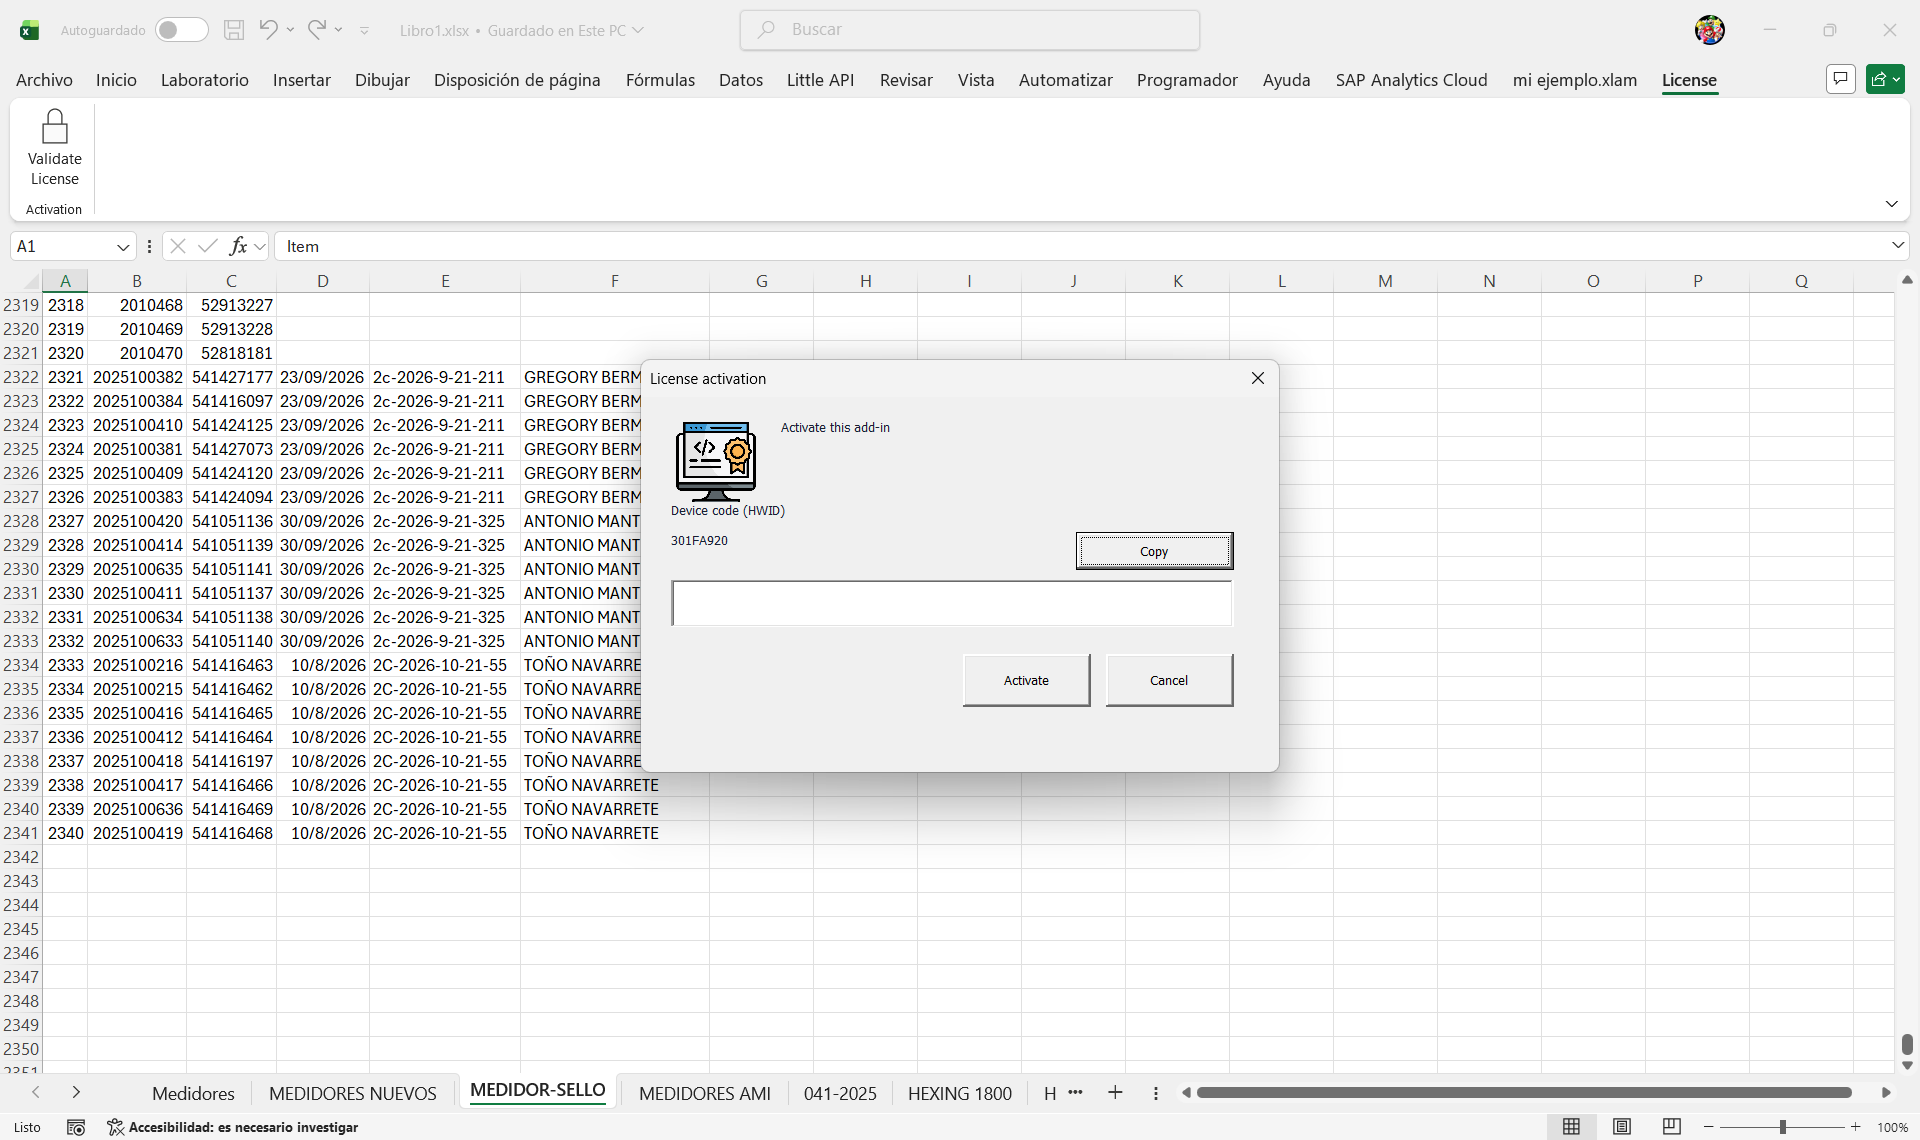
Task: Add a new sheet with plus icon
Action: click(x=1115, y=1093)
